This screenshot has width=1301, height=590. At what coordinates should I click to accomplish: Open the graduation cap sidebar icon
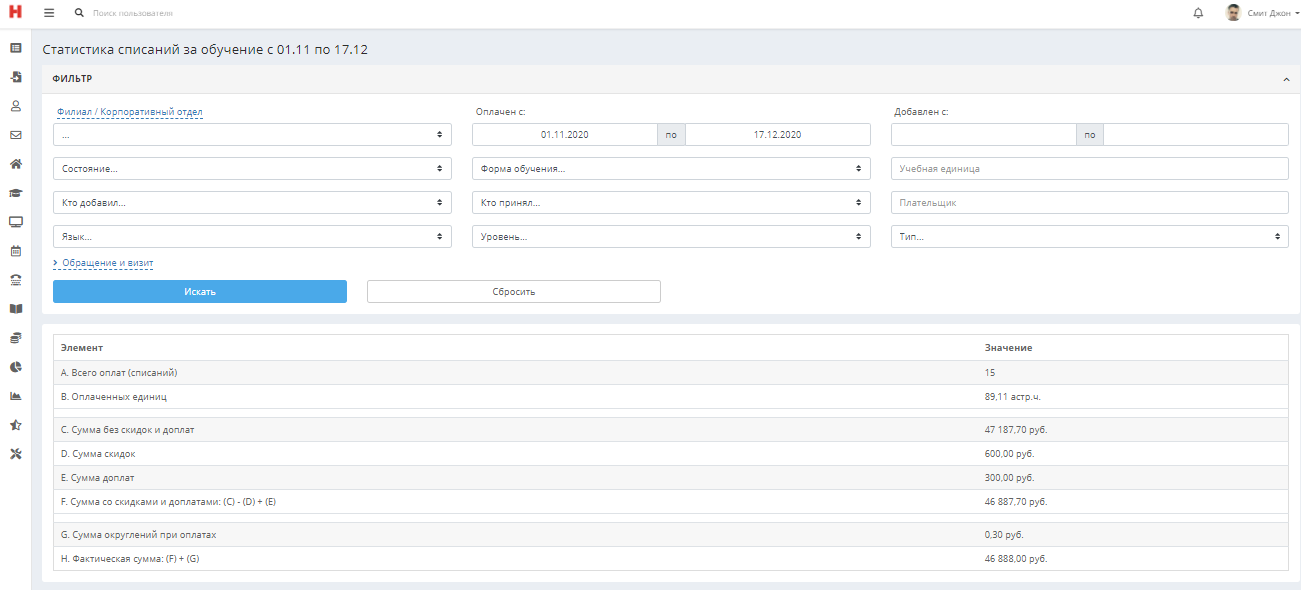[16, 193]
